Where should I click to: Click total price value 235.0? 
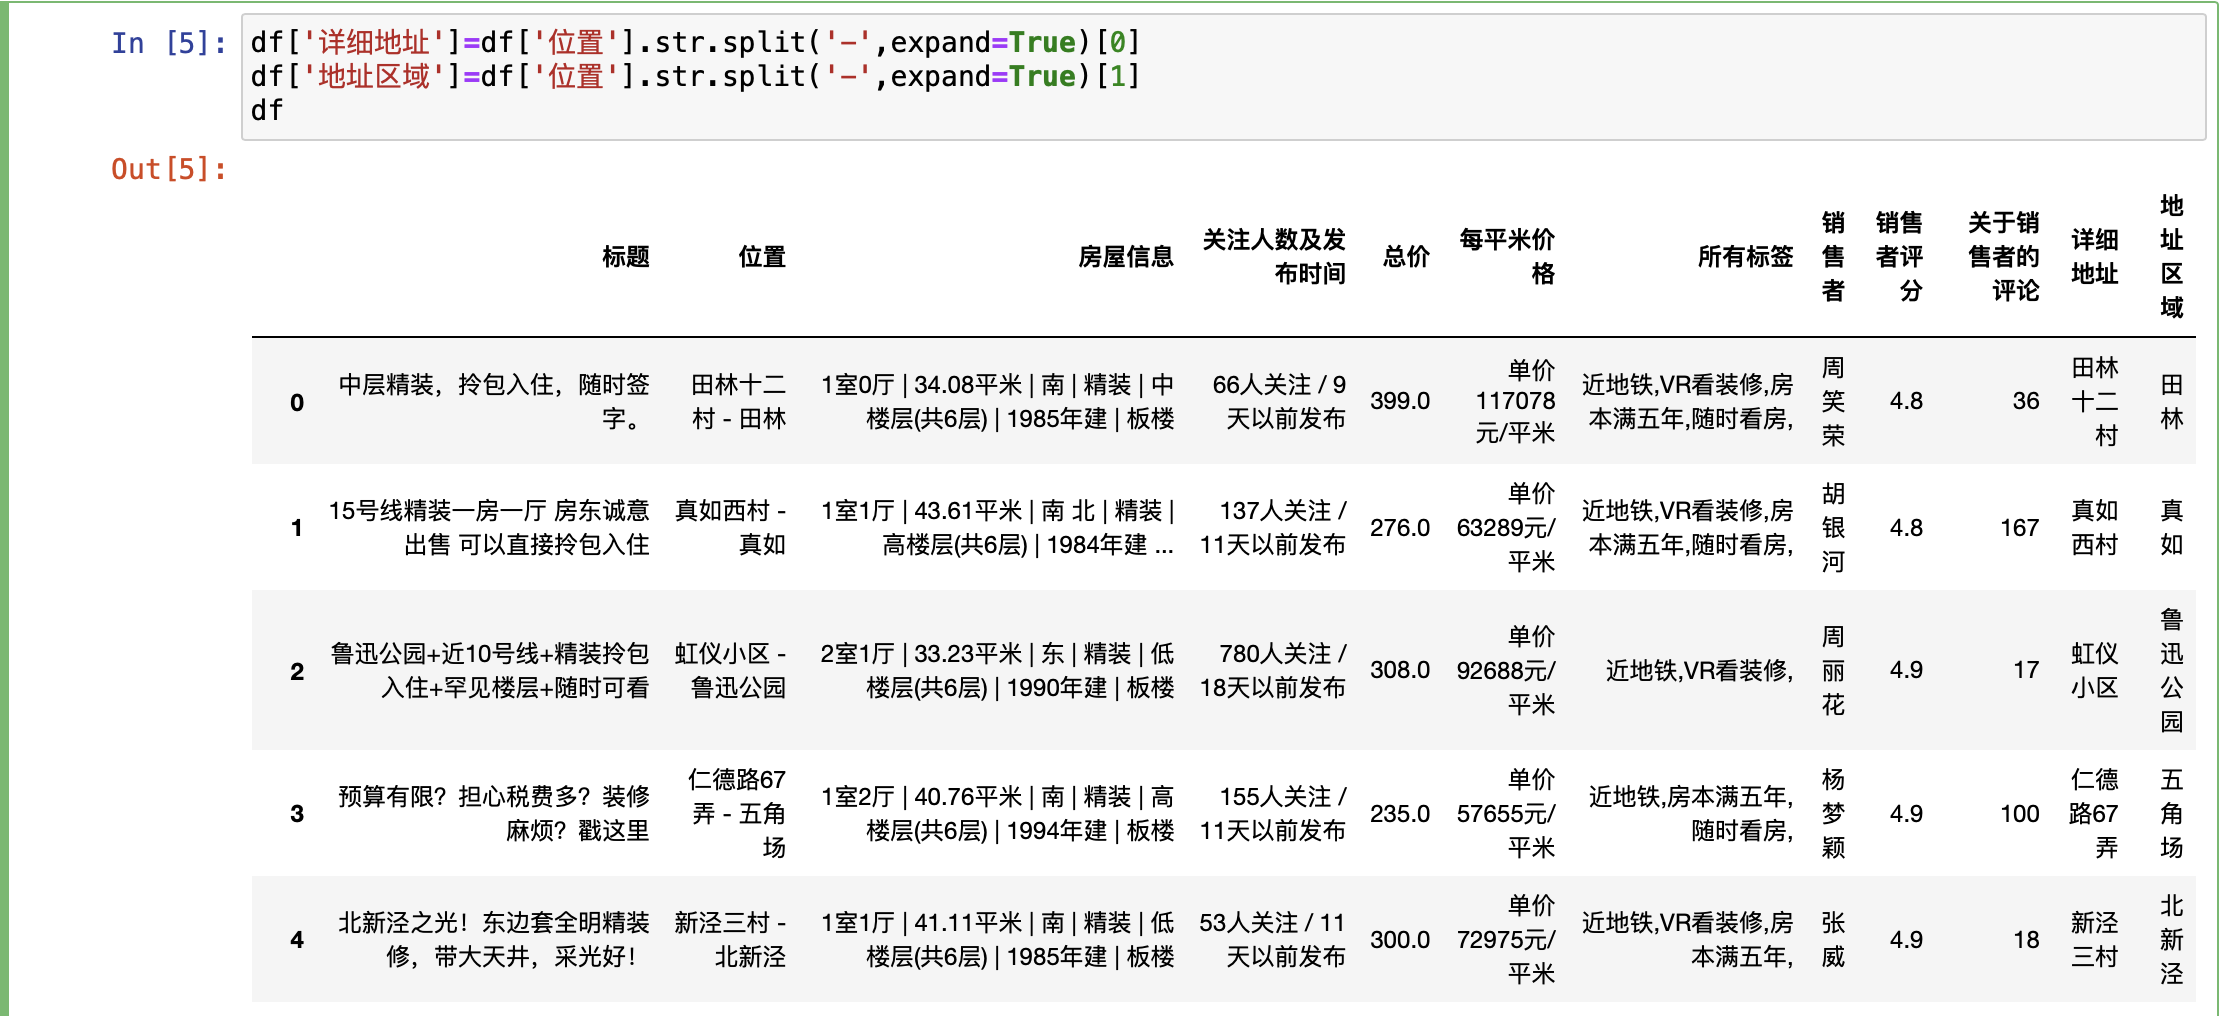(1400, 814)
